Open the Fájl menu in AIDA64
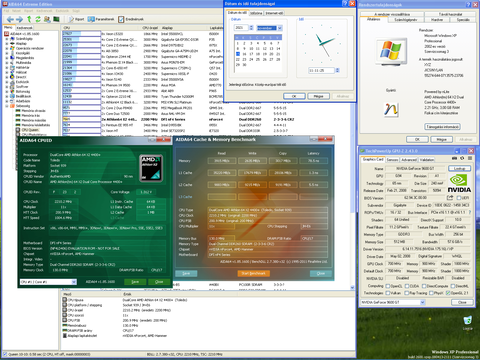 coord(6,11)
